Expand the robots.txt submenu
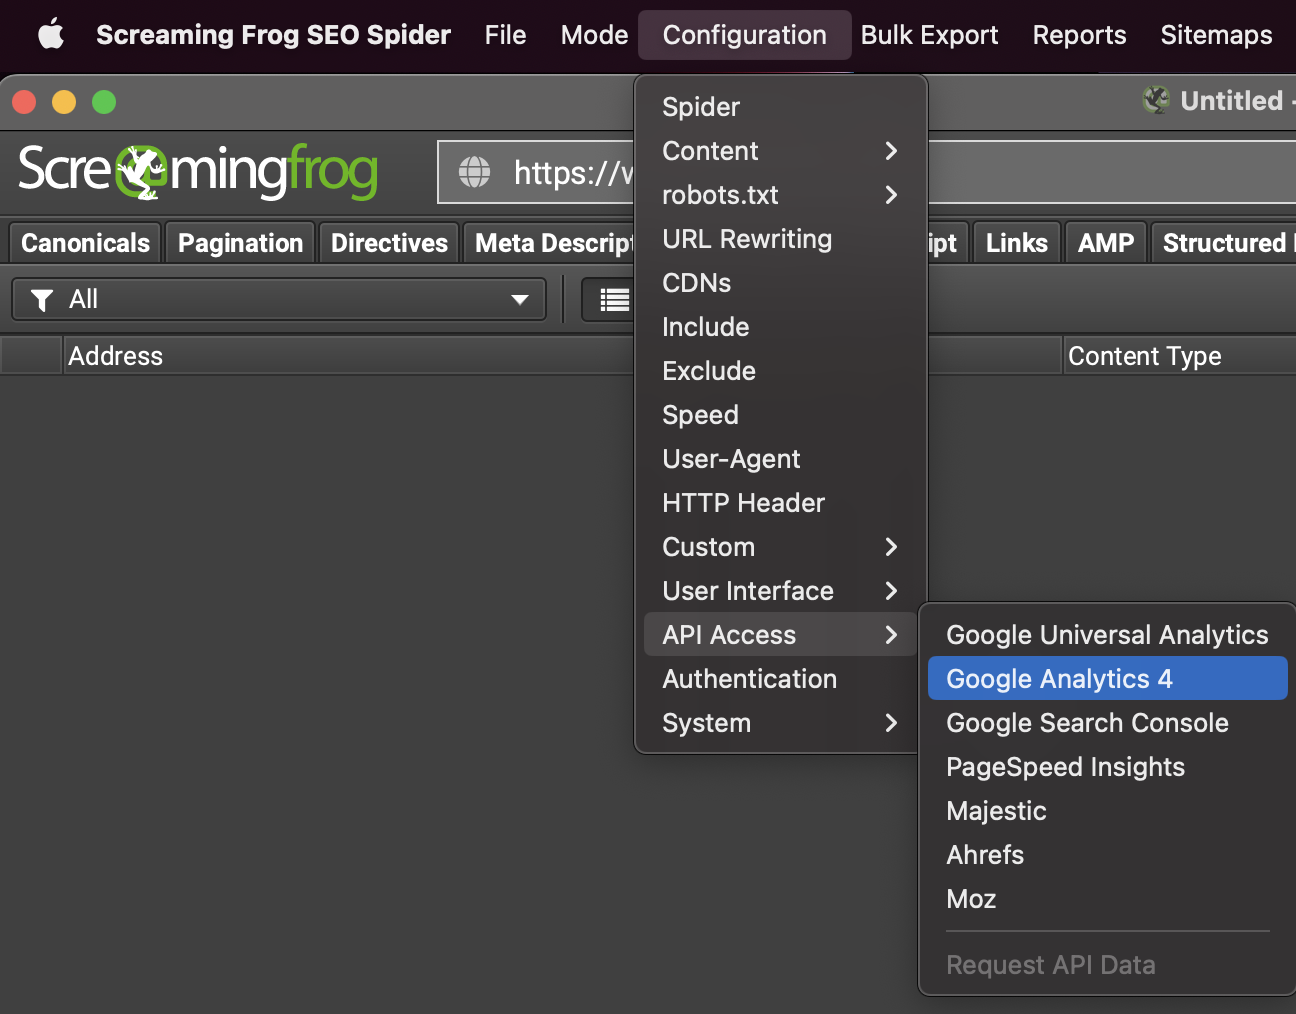 890,195
